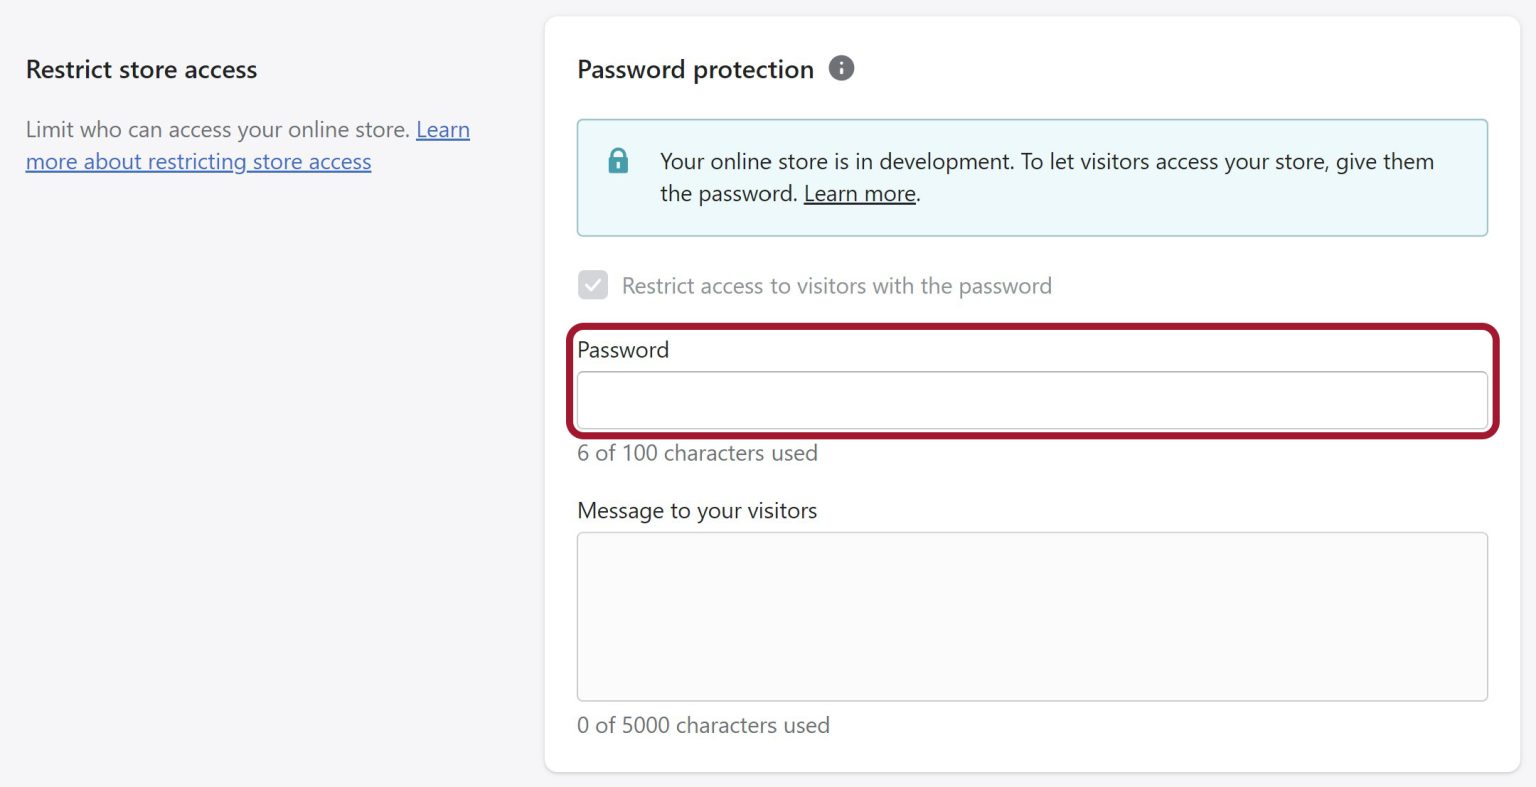Click the checkmark inside the restrict access checkbox
This screenshot has height=787, width=1536.
(x=592, y=285)
